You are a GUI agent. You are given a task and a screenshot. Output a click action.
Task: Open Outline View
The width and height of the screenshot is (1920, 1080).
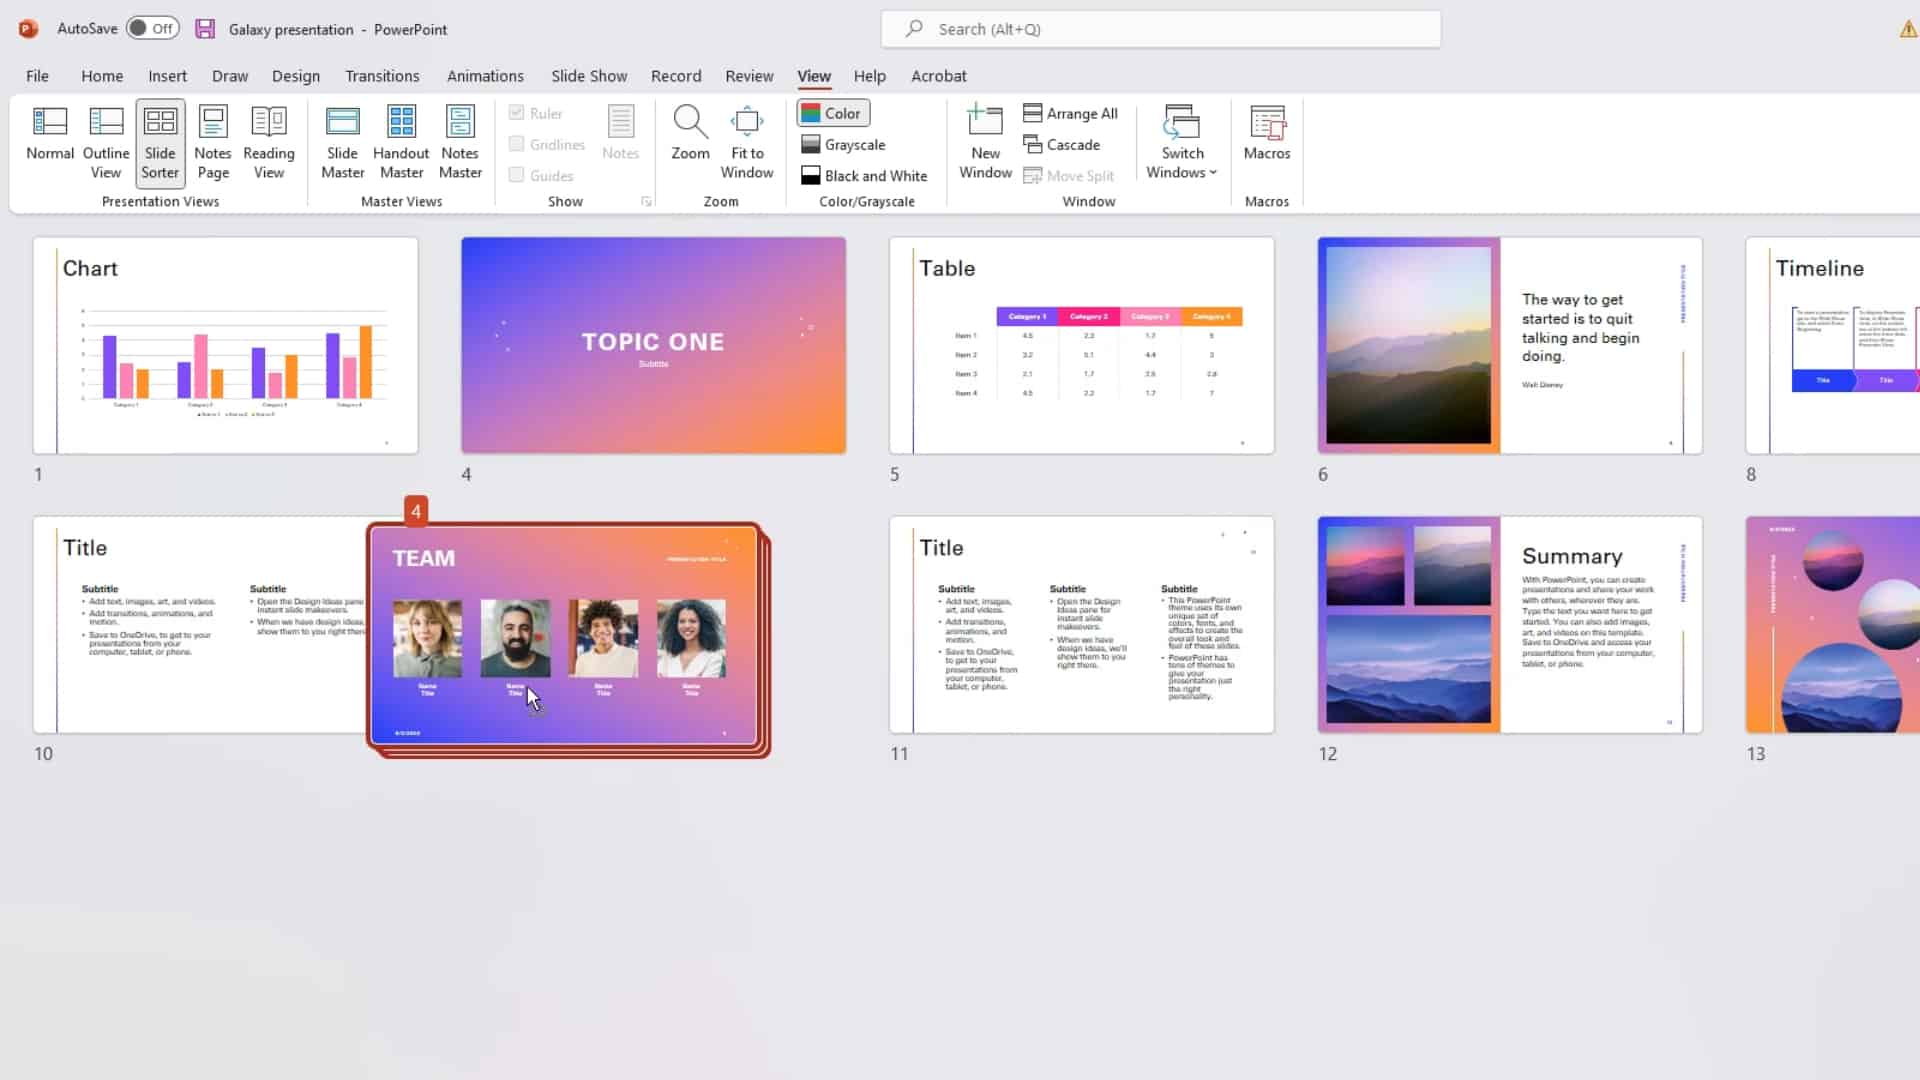tap(105, 140)
